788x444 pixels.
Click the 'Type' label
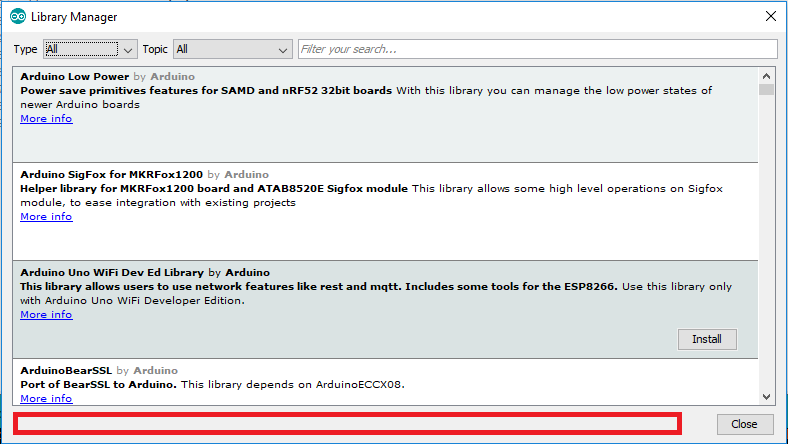coord(26,49)
